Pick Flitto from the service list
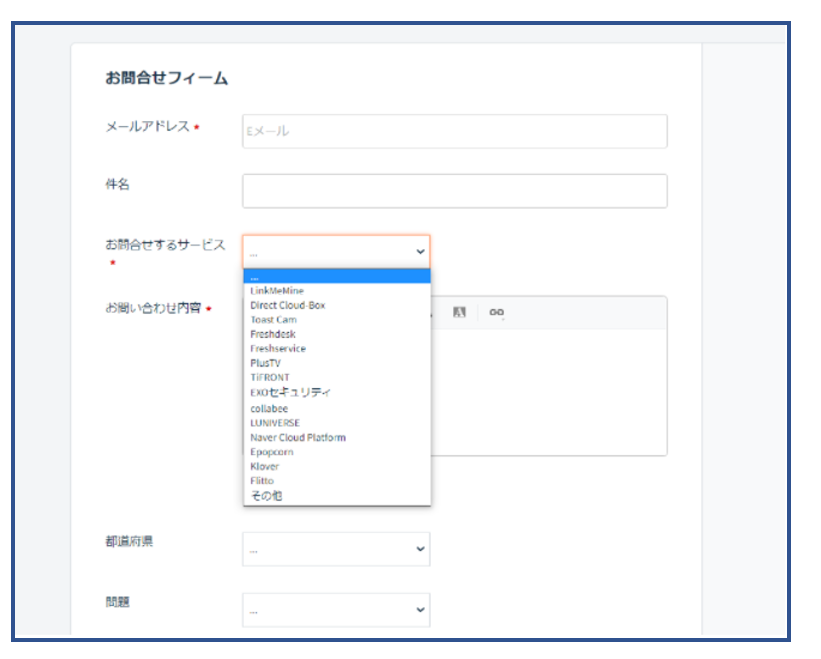Screen dimensions: 821x659 coord(337,481)
